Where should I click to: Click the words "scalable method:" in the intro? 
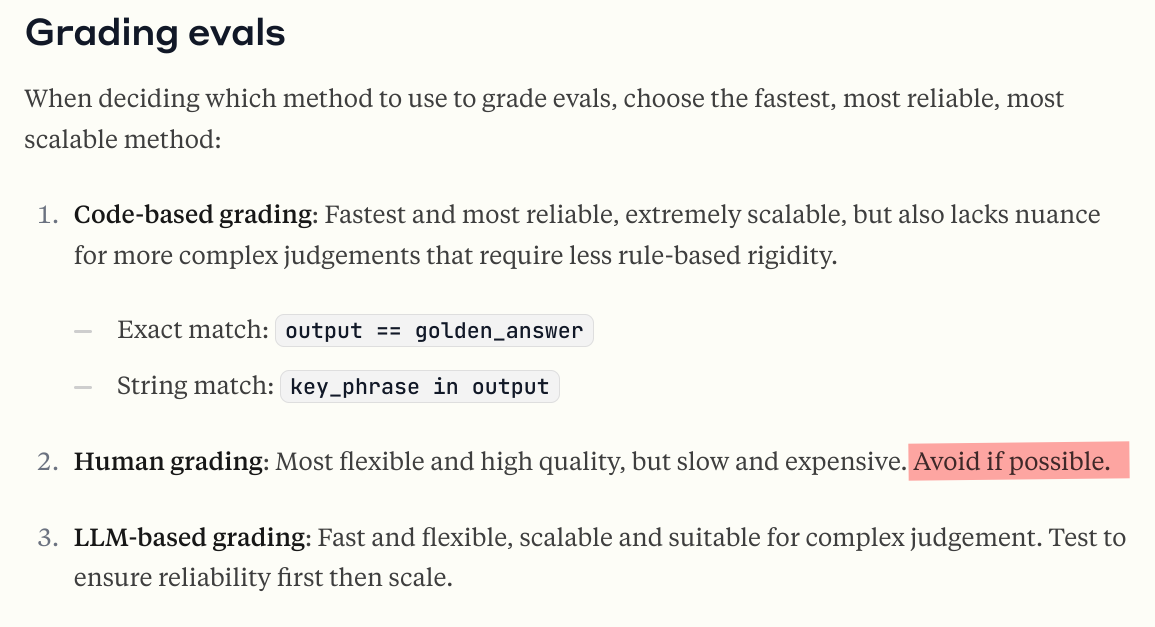click(x=122, y=139)
